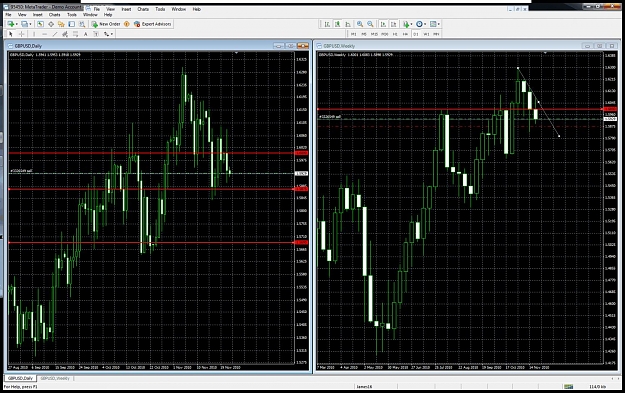Toggle the Navigator panel icon
This screenshot has height=393, width=625.
61,24
